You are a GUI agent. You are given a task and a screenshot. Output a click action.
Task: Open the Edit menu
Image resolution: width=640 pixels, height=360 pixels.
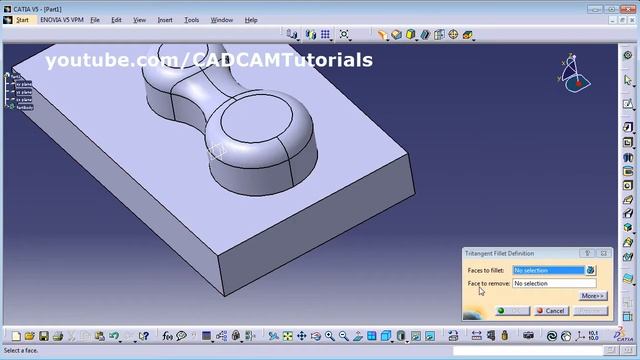tap(116, 20)
